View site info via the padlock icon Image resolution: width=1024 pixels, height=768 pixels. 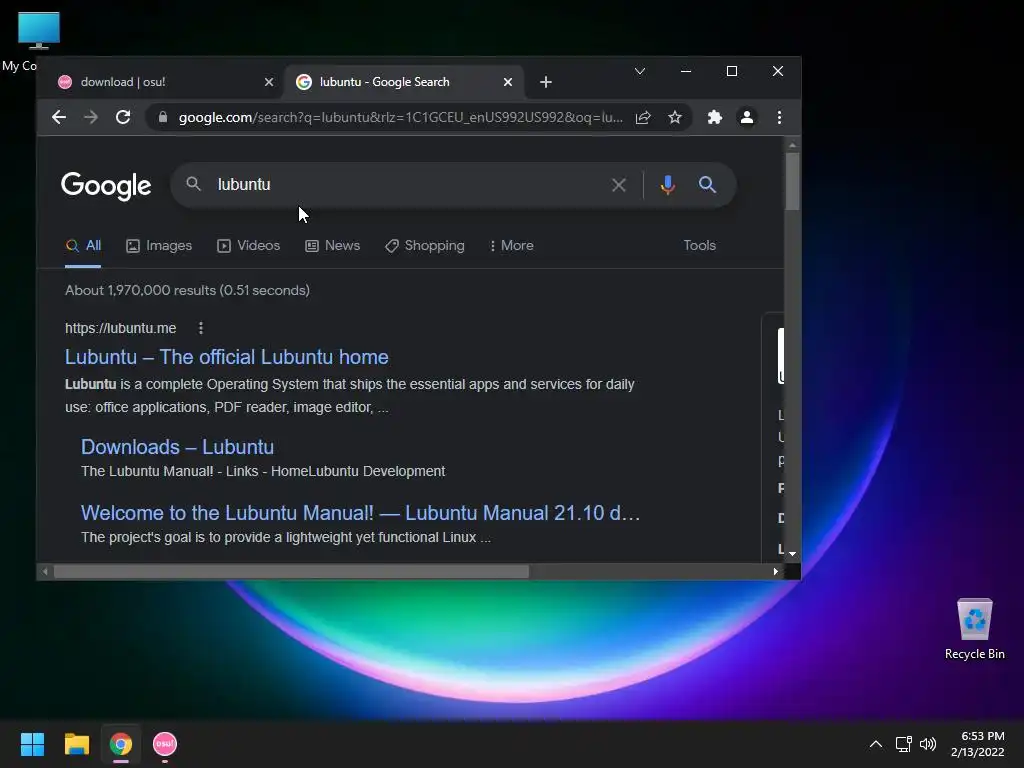[163, 118]
